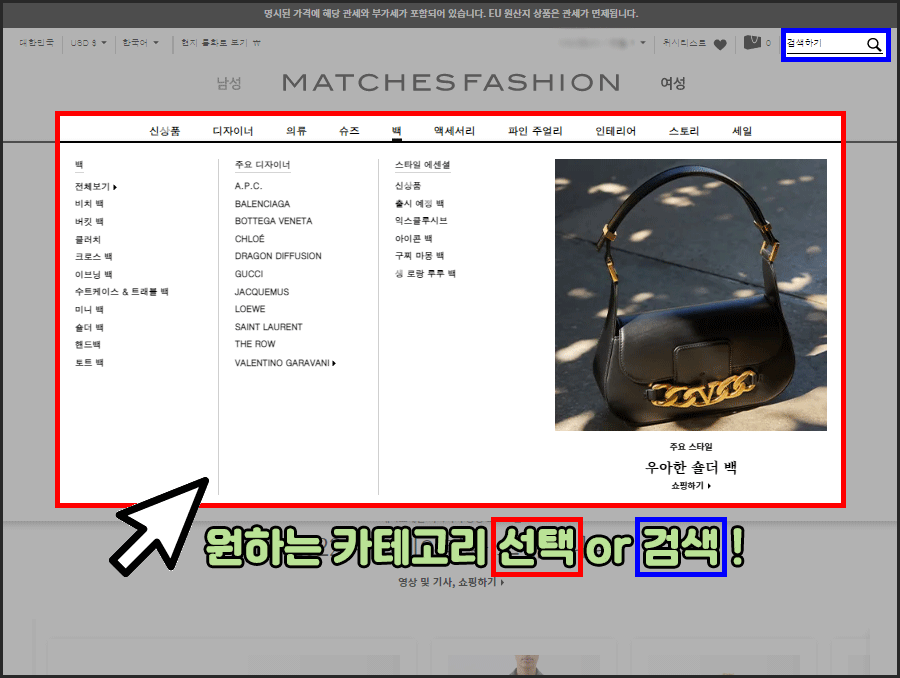The width and height of the screenshot is (900, 678).
Task: Select 수트케이스 & 트래블 백 category
Action: (122, 292)
